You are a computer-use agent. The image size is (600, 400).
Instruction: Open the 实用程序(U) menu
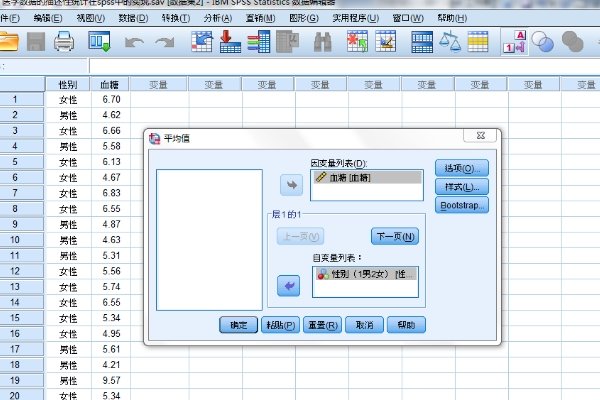pyautogui.click(x=355, y=18)
